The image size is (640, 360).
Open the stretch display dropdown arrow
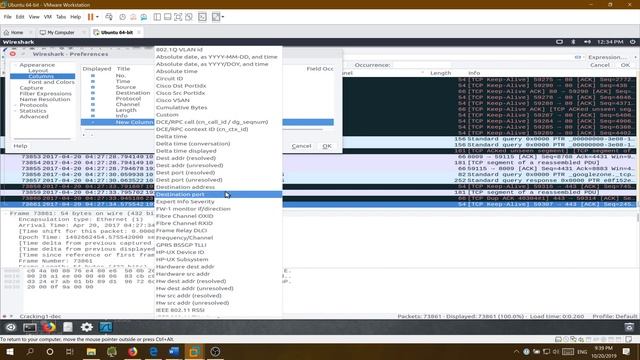click(223, 17)
